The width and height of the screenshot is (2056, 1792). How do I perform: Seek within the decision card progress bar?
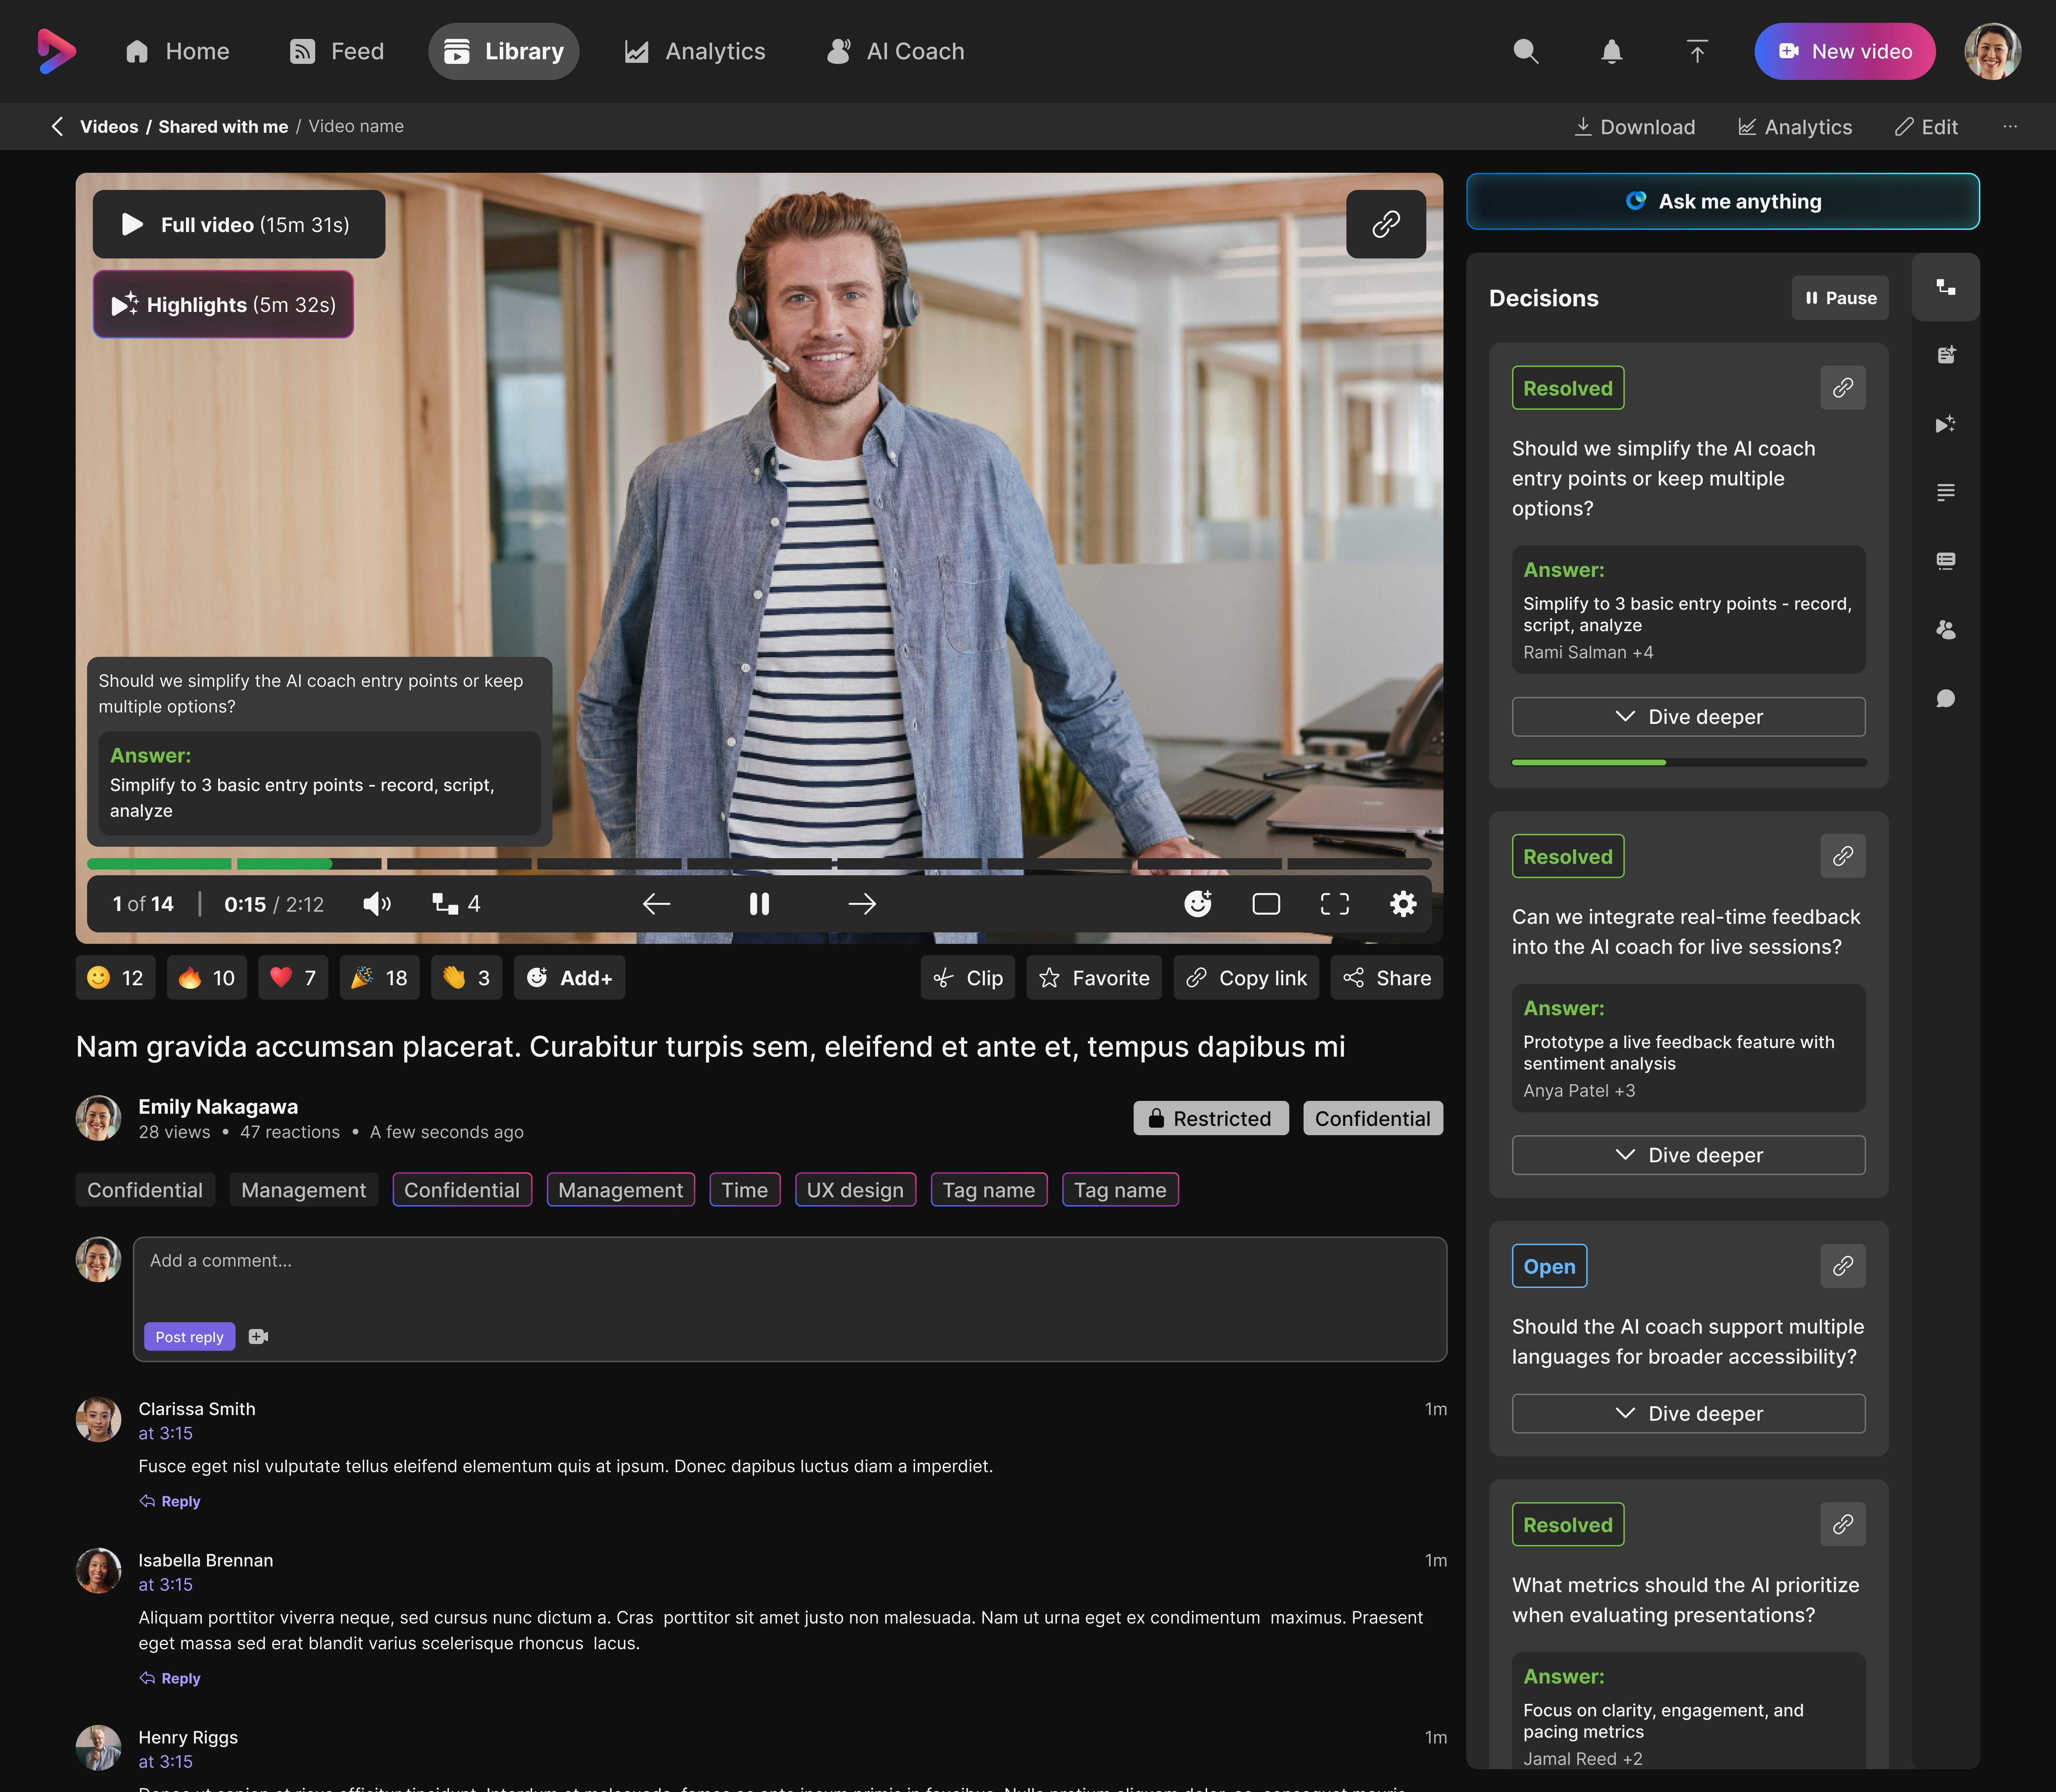coord(1689,762)
